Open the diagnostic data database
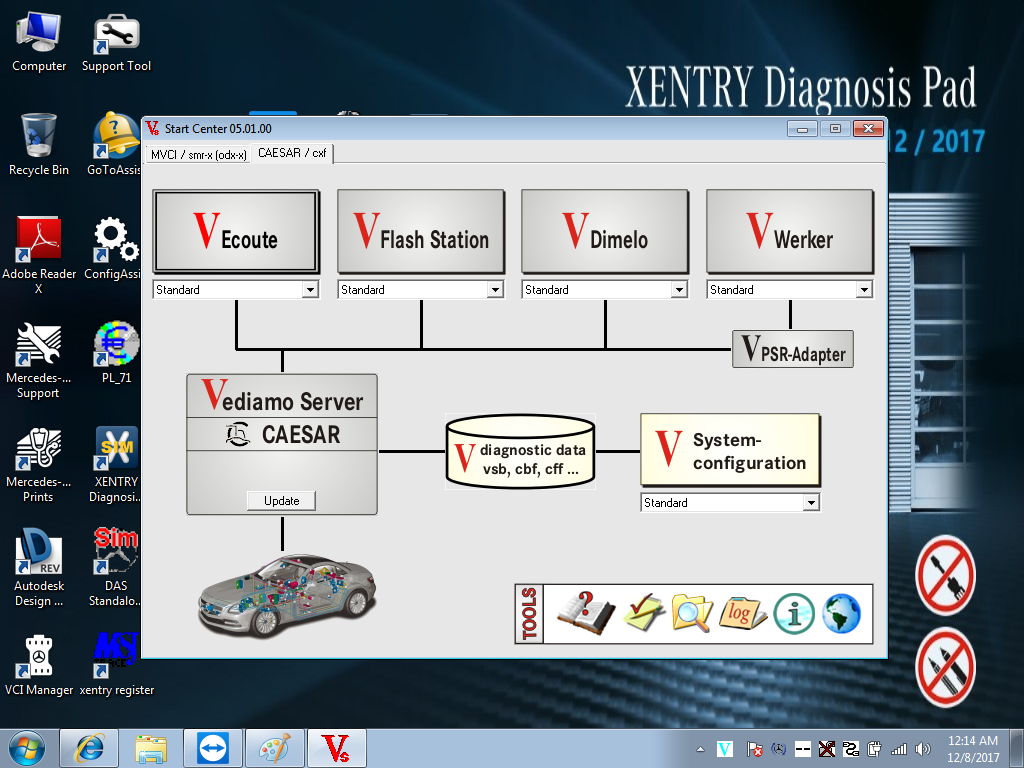Viewport: 1024px width, 768px height. (x=520, y=451)
